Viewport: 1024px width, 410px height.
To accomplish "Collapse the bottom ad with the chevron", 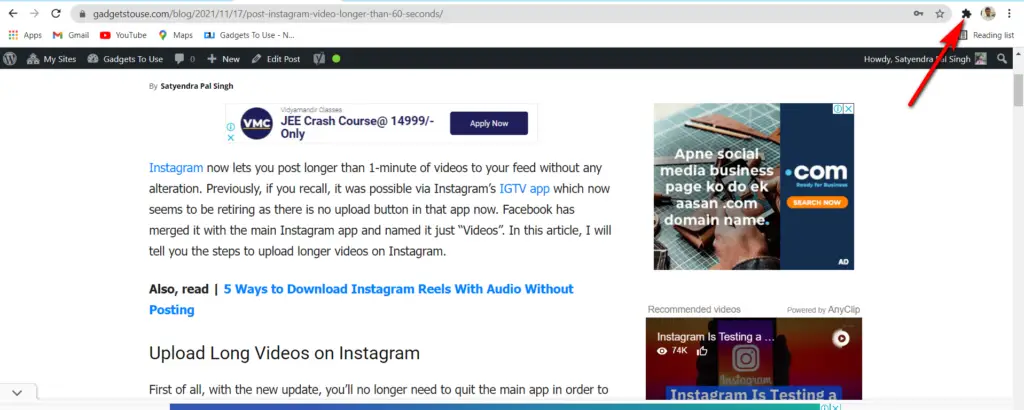I will pos(17,392).
